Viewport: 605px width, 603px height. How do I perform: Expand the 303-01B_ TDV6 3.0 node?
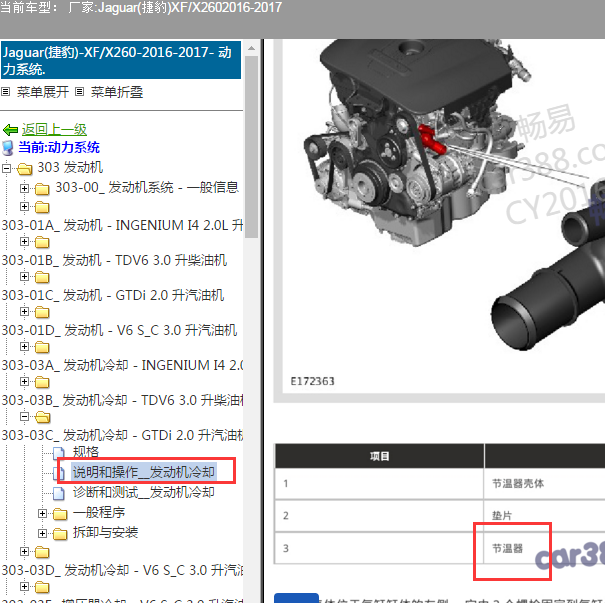point(24,242)
